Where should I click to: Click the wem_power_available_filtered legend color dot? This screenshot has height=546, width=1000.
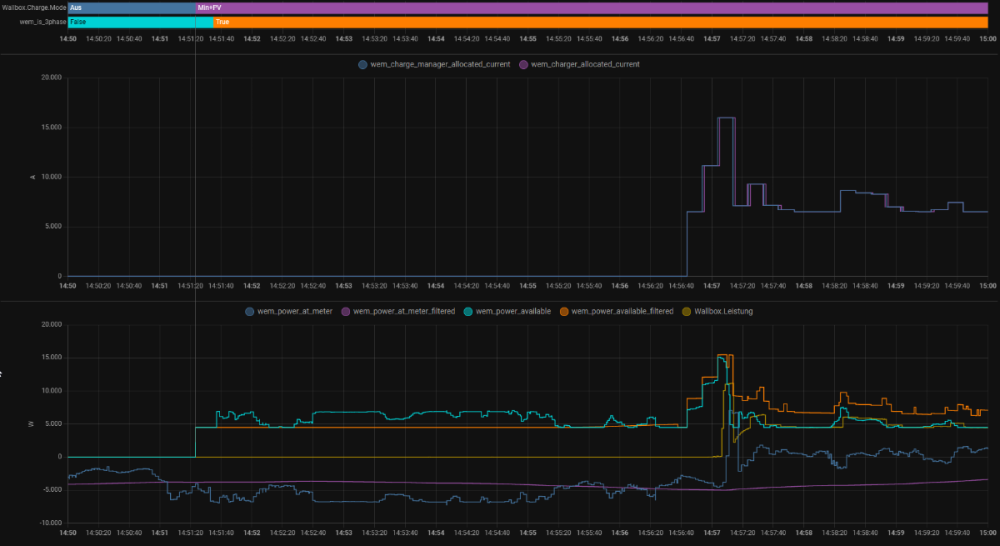coord(565,311)
